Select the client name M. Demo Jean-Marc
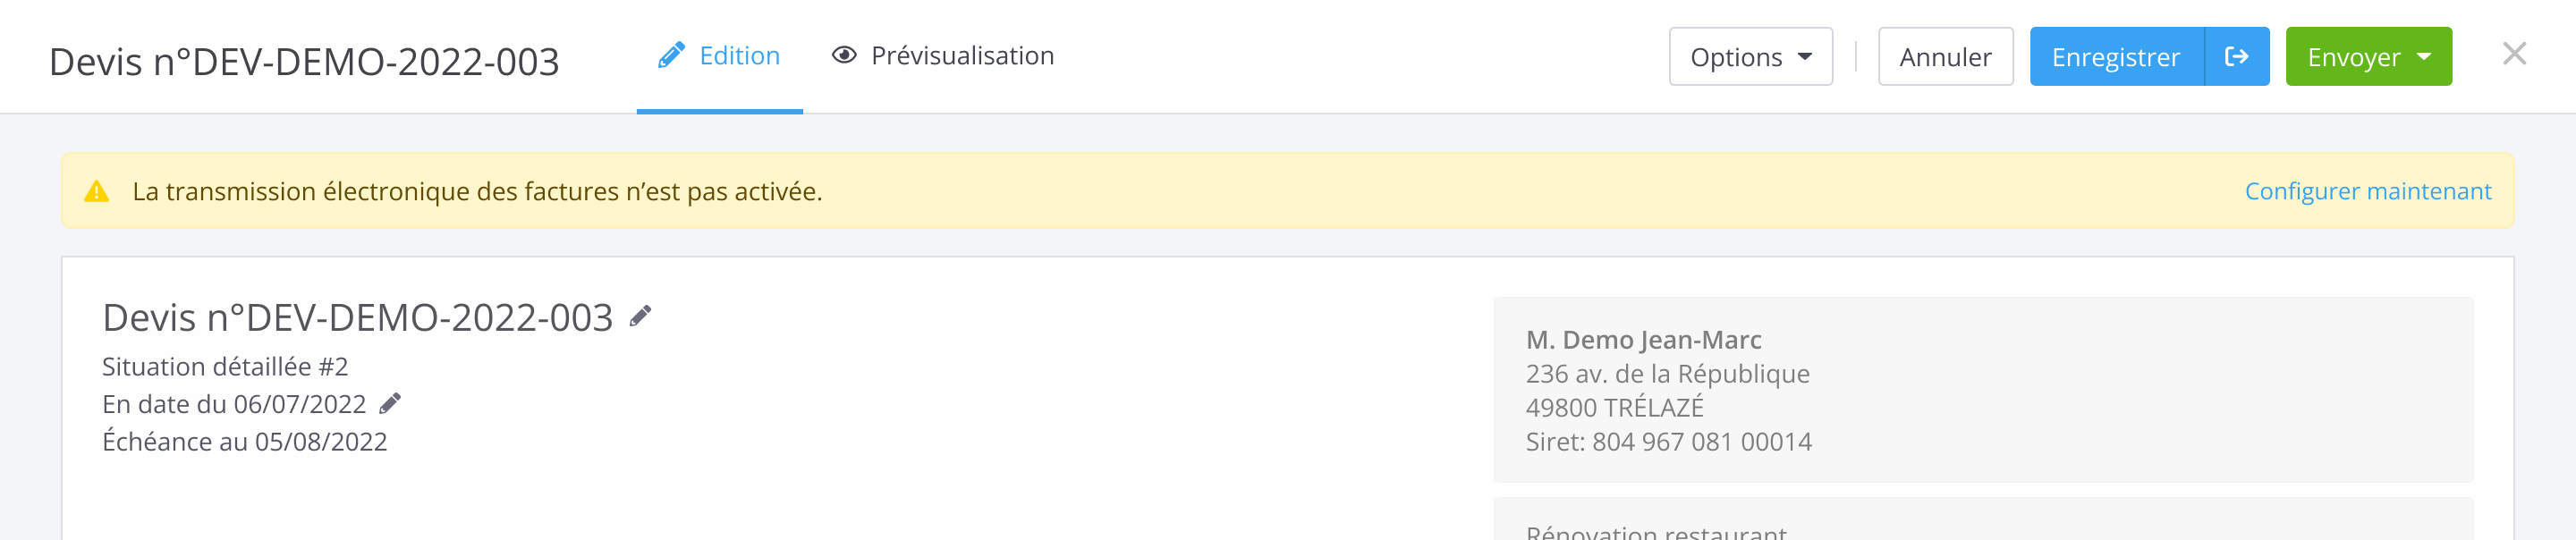The image size is (2576, 540). pos(1643,340)
